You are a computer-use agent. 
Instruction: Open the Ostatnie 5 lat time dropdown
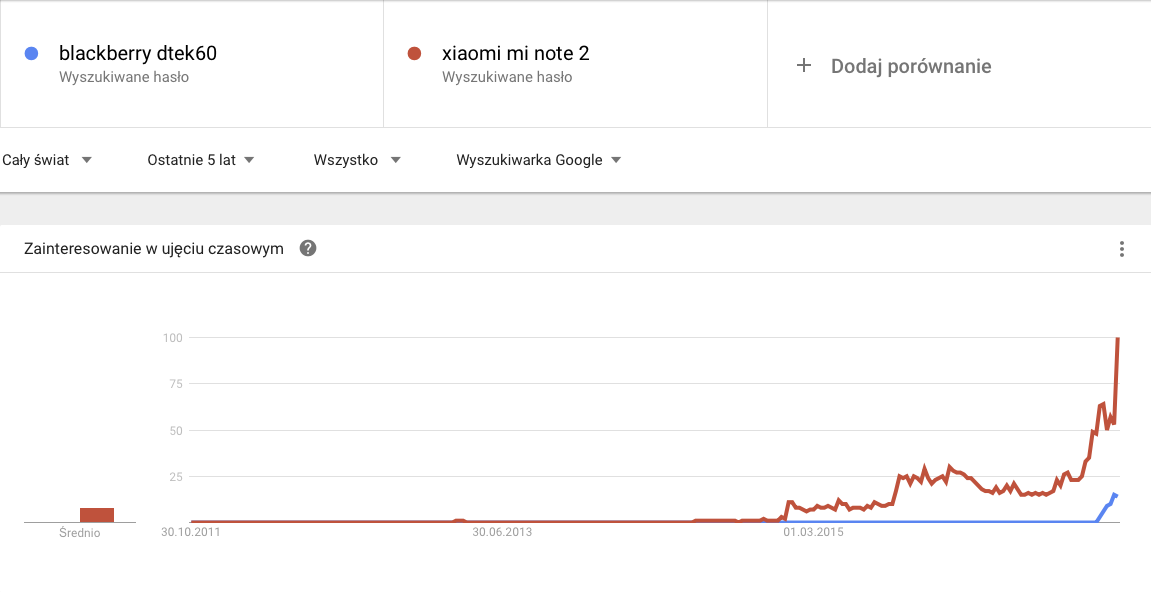click(200, 160)
